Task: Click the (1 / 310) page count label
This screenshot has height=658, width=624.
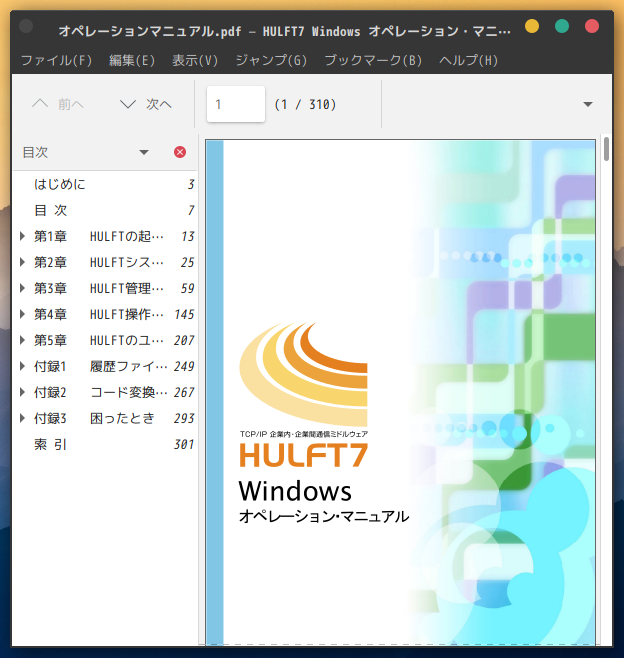Action: pyautogui.click(x=305, y=104)
